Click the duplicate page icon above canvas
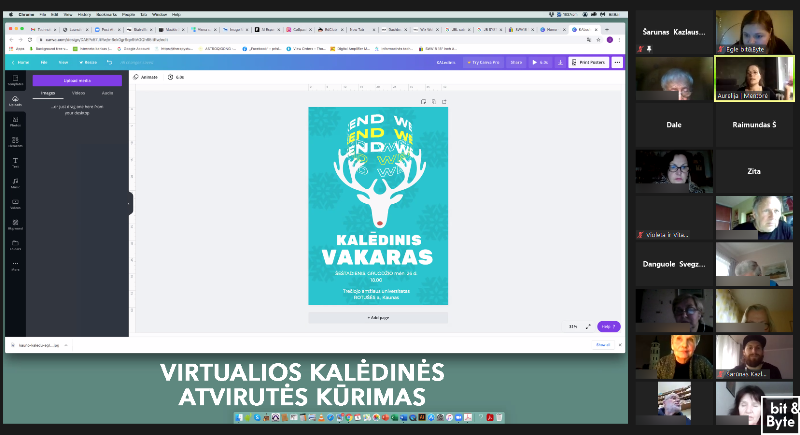800x435 pixels. 434,101
